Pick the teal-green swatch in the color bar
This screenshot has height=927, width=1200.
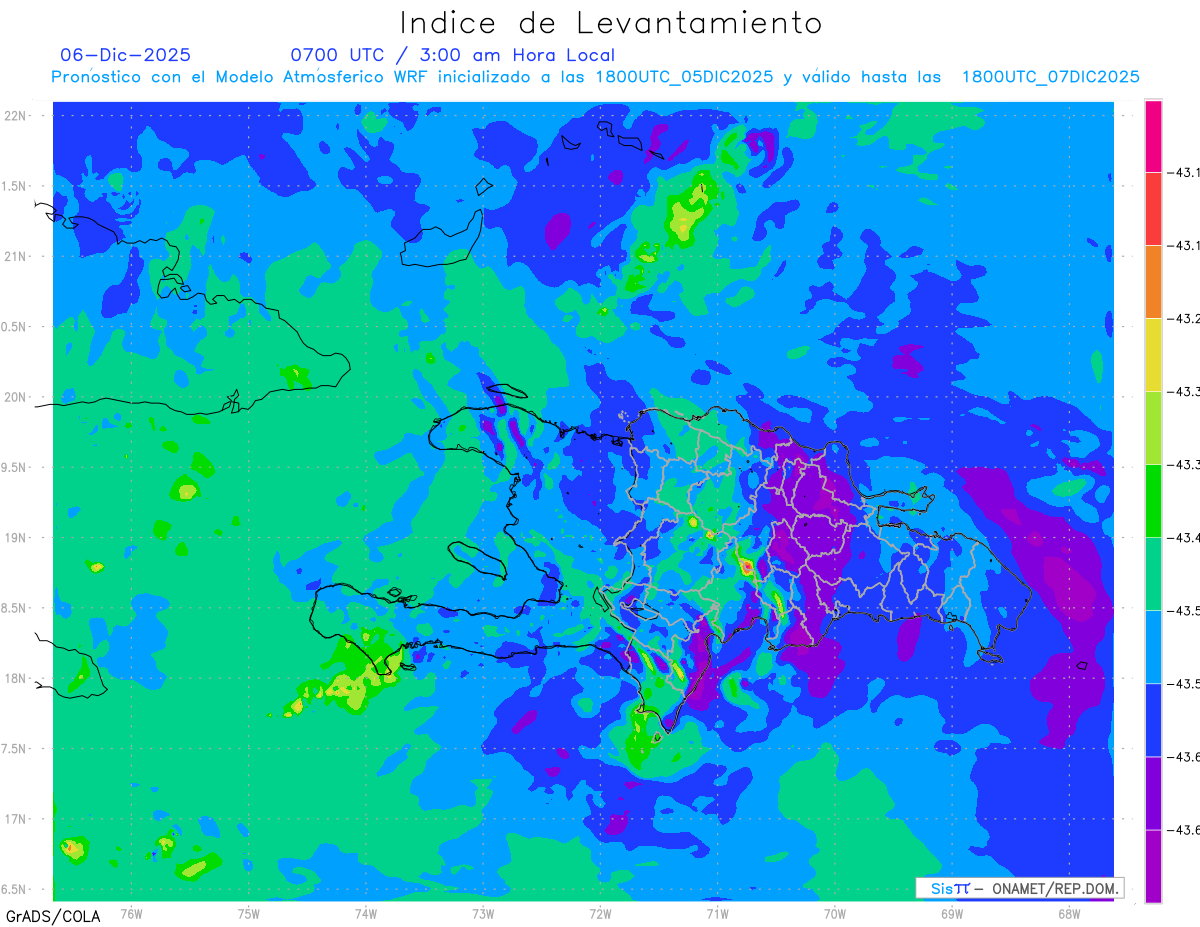pyautogui.click(x=1153, y=574)
